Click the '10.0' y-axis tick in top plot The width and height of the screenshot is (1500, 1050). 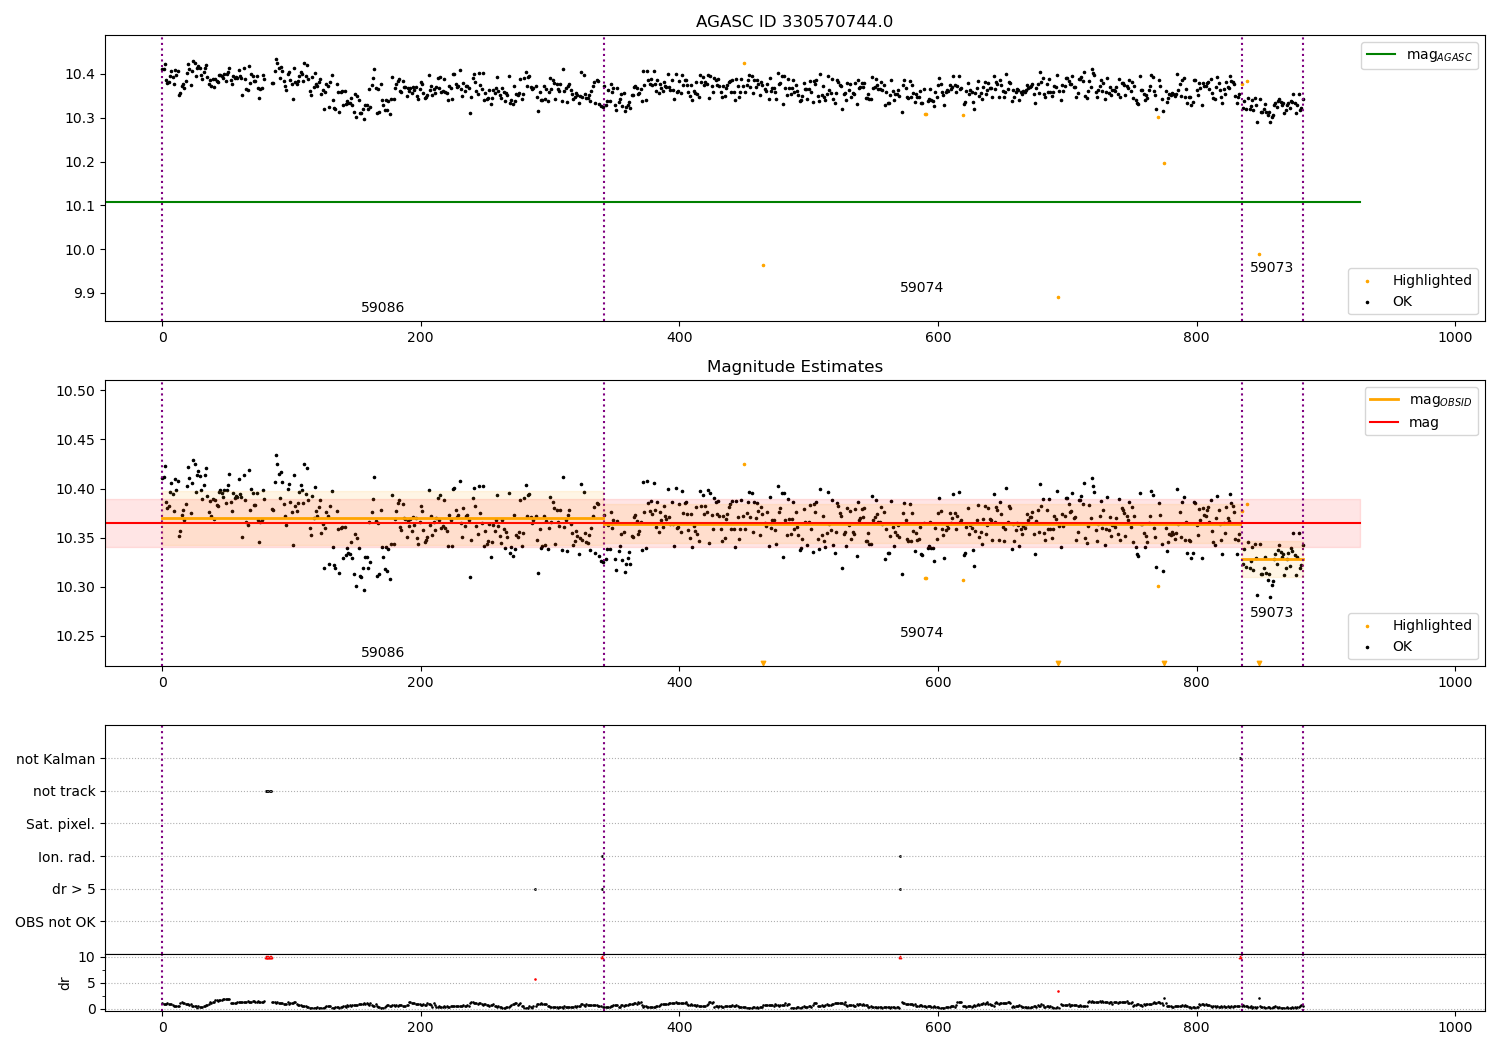(79, 250)
